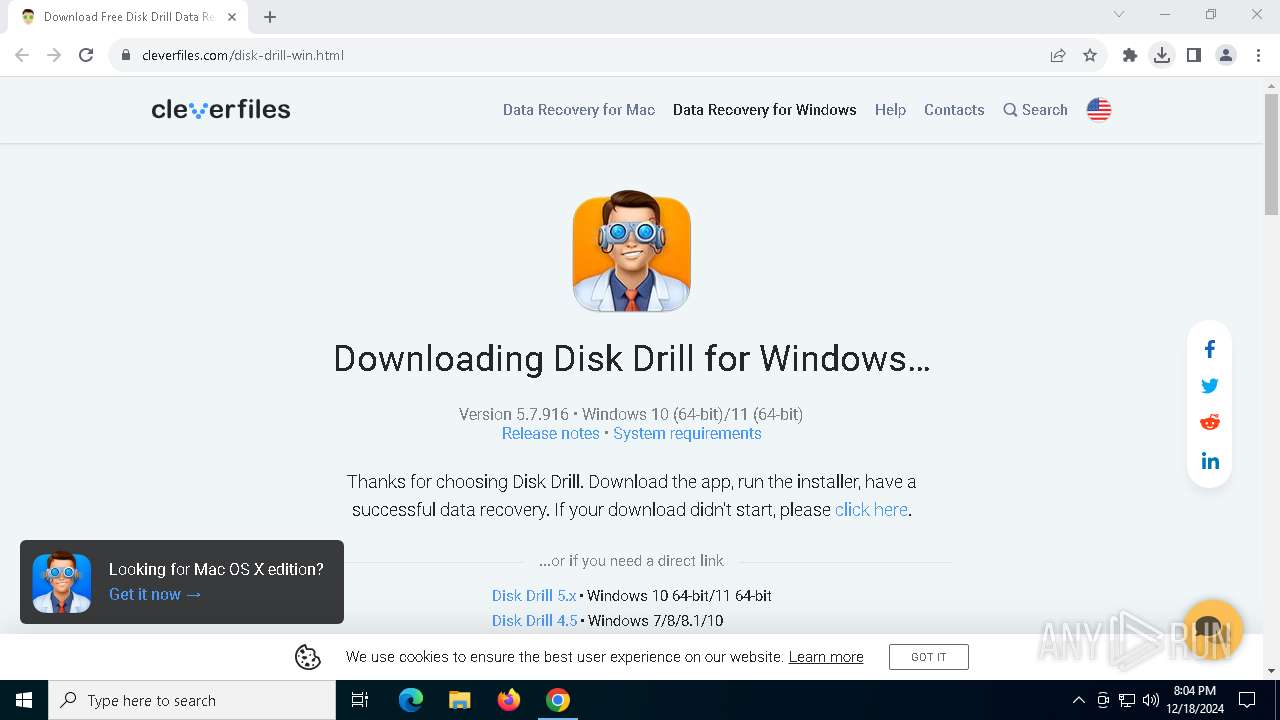
Task: View site security lock info
Action: click(x=126, y=55)
